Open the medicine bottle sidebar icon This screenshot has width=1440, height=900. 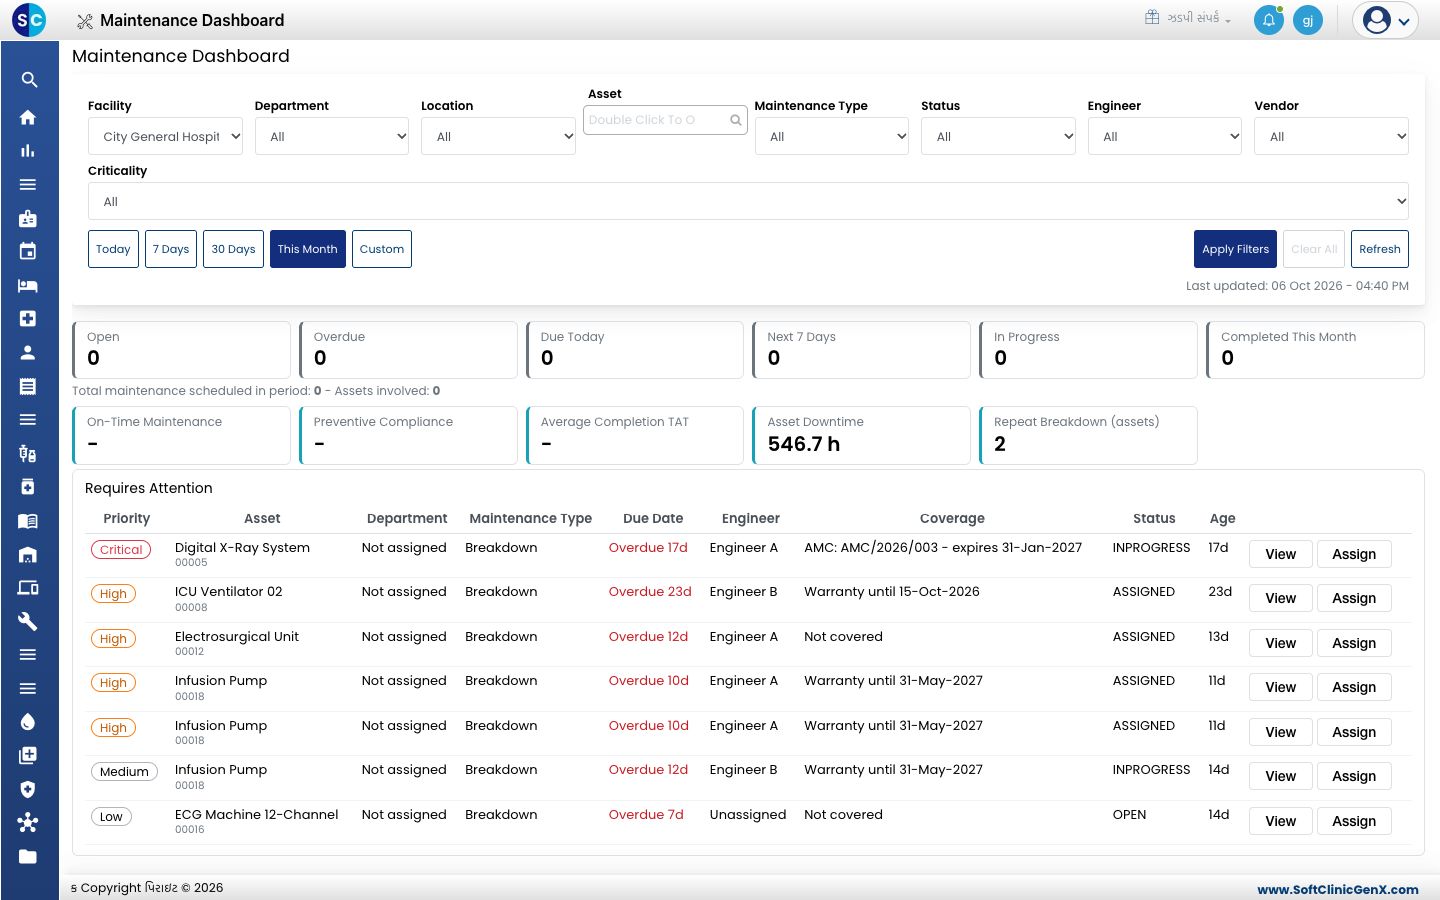pyautogui.click(x=28, y=487)
